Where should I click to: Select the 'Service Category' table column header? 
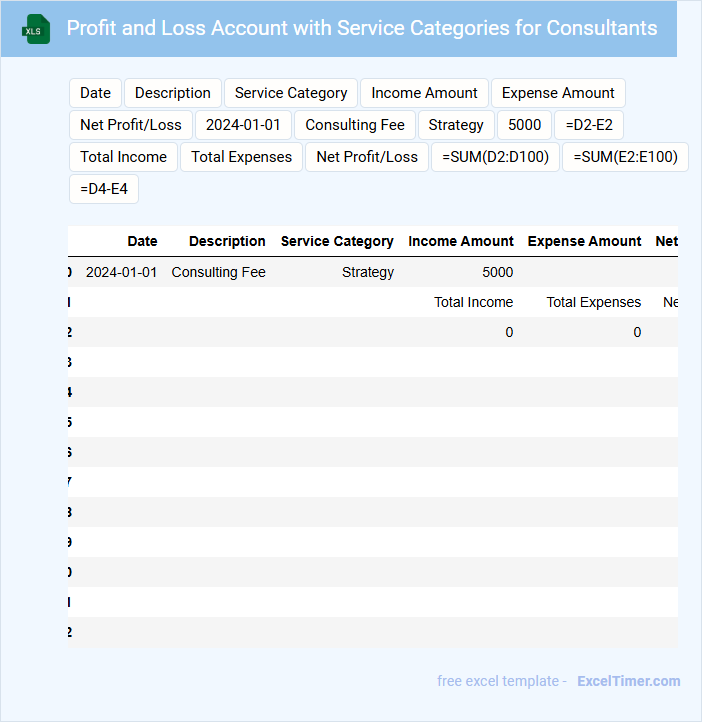click(x=337, y=241)
